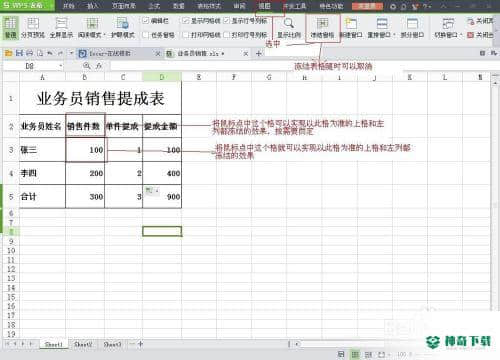Enable the Task Pane (任务窗格) checkbox
The image size is (500, 360).
coord(146,35)
